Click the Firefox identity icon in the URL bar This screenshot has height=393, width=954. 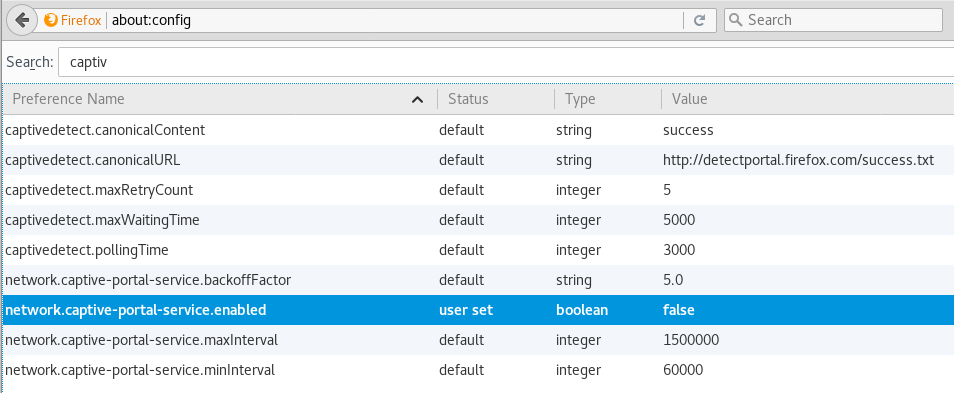pyautogui.click(x=51, y=20)
